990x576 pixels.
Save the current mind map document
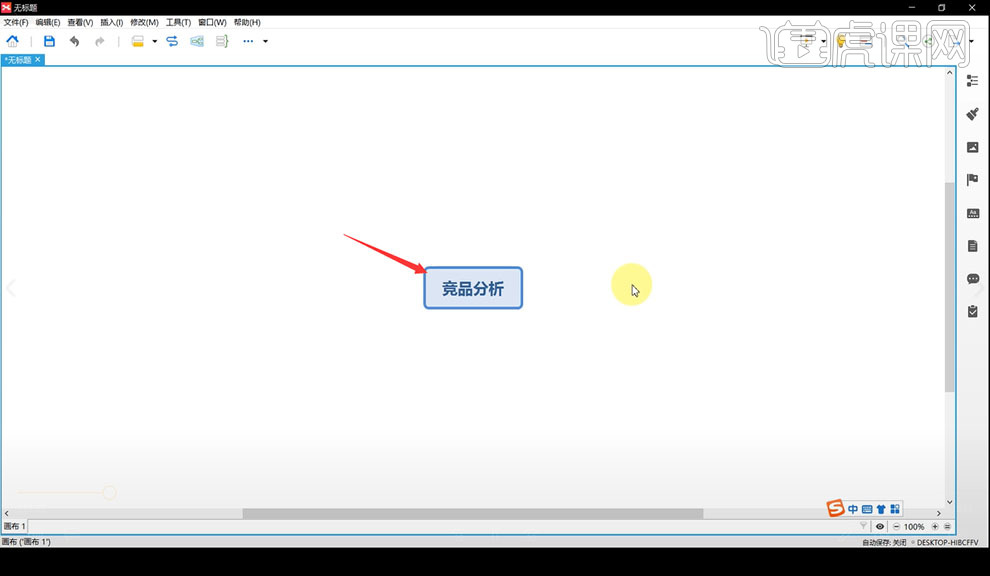point(49,41)
